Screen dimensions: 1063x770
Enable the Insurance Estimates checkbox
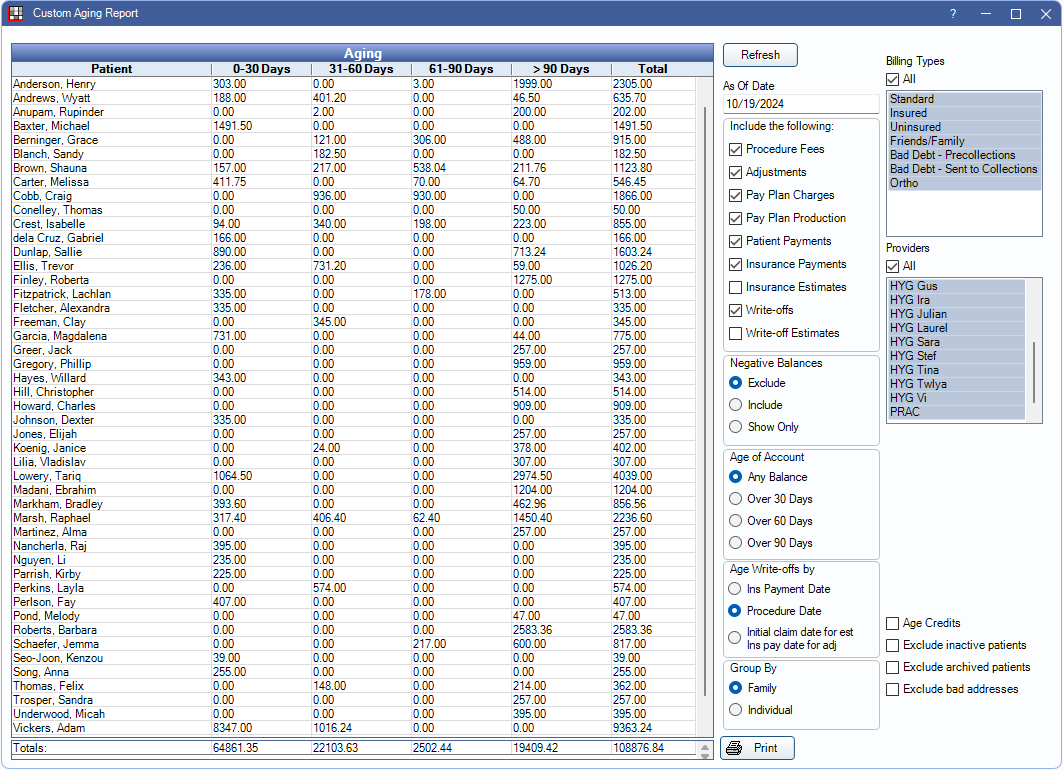[736, 287]
